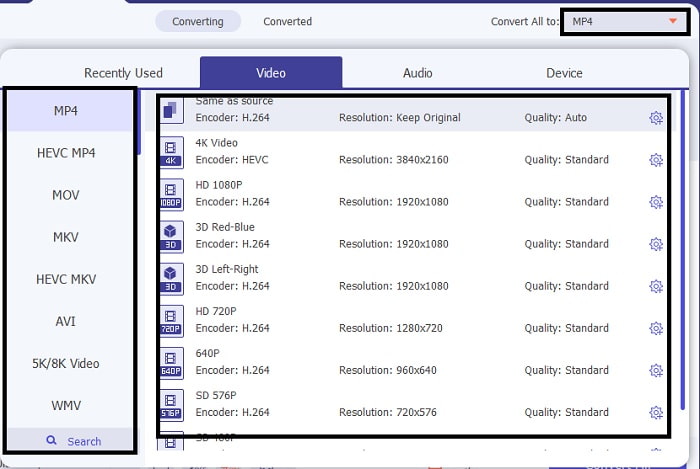Choose HEVC MP4 from the format list
The width and height of the screenshot is (700, 469).
(x=66, y=153)
